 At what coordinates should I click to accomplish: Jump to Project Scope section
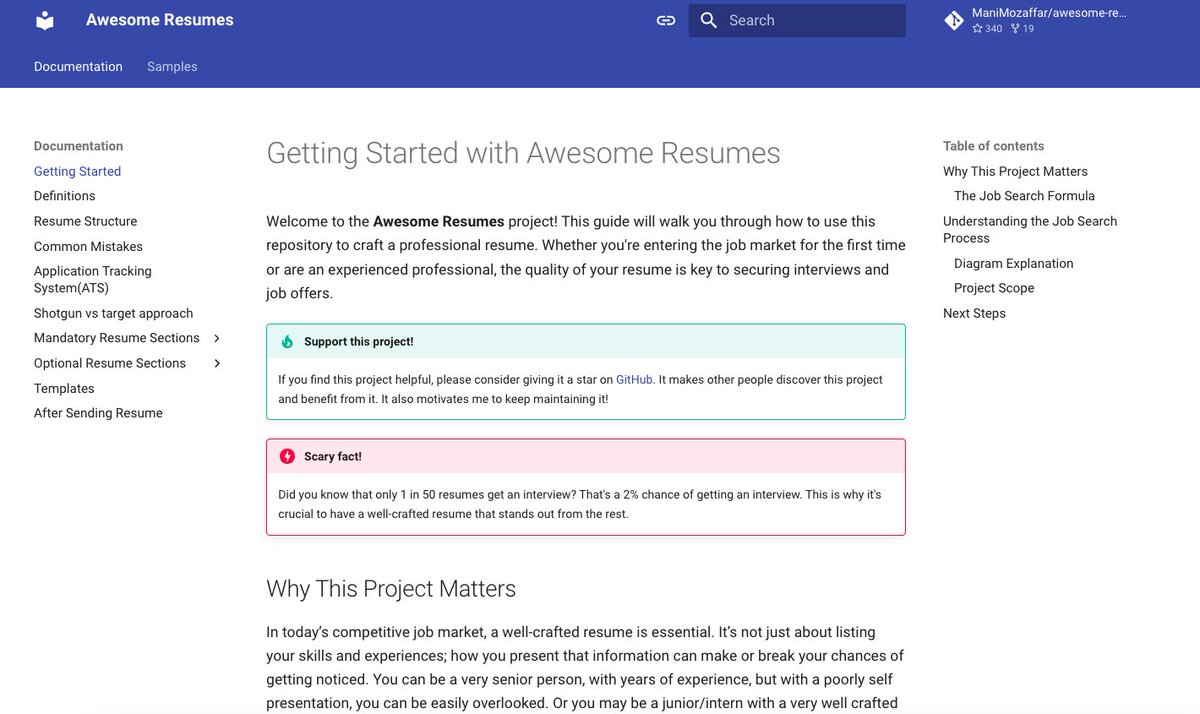(994, 288)
